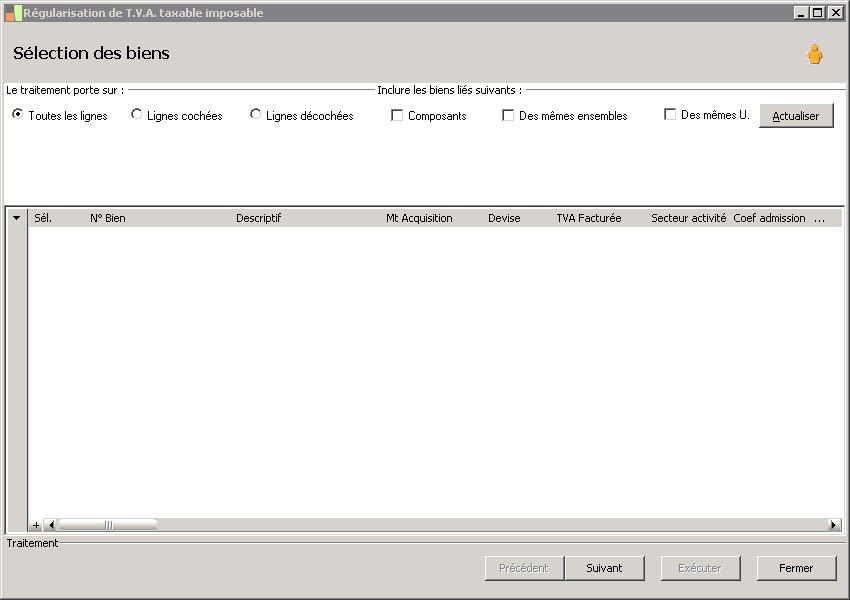Click the Précédent button
Image resolution: width=850 pixels, height=600 pixels.
pyautogui.click(x=524, y=568)
